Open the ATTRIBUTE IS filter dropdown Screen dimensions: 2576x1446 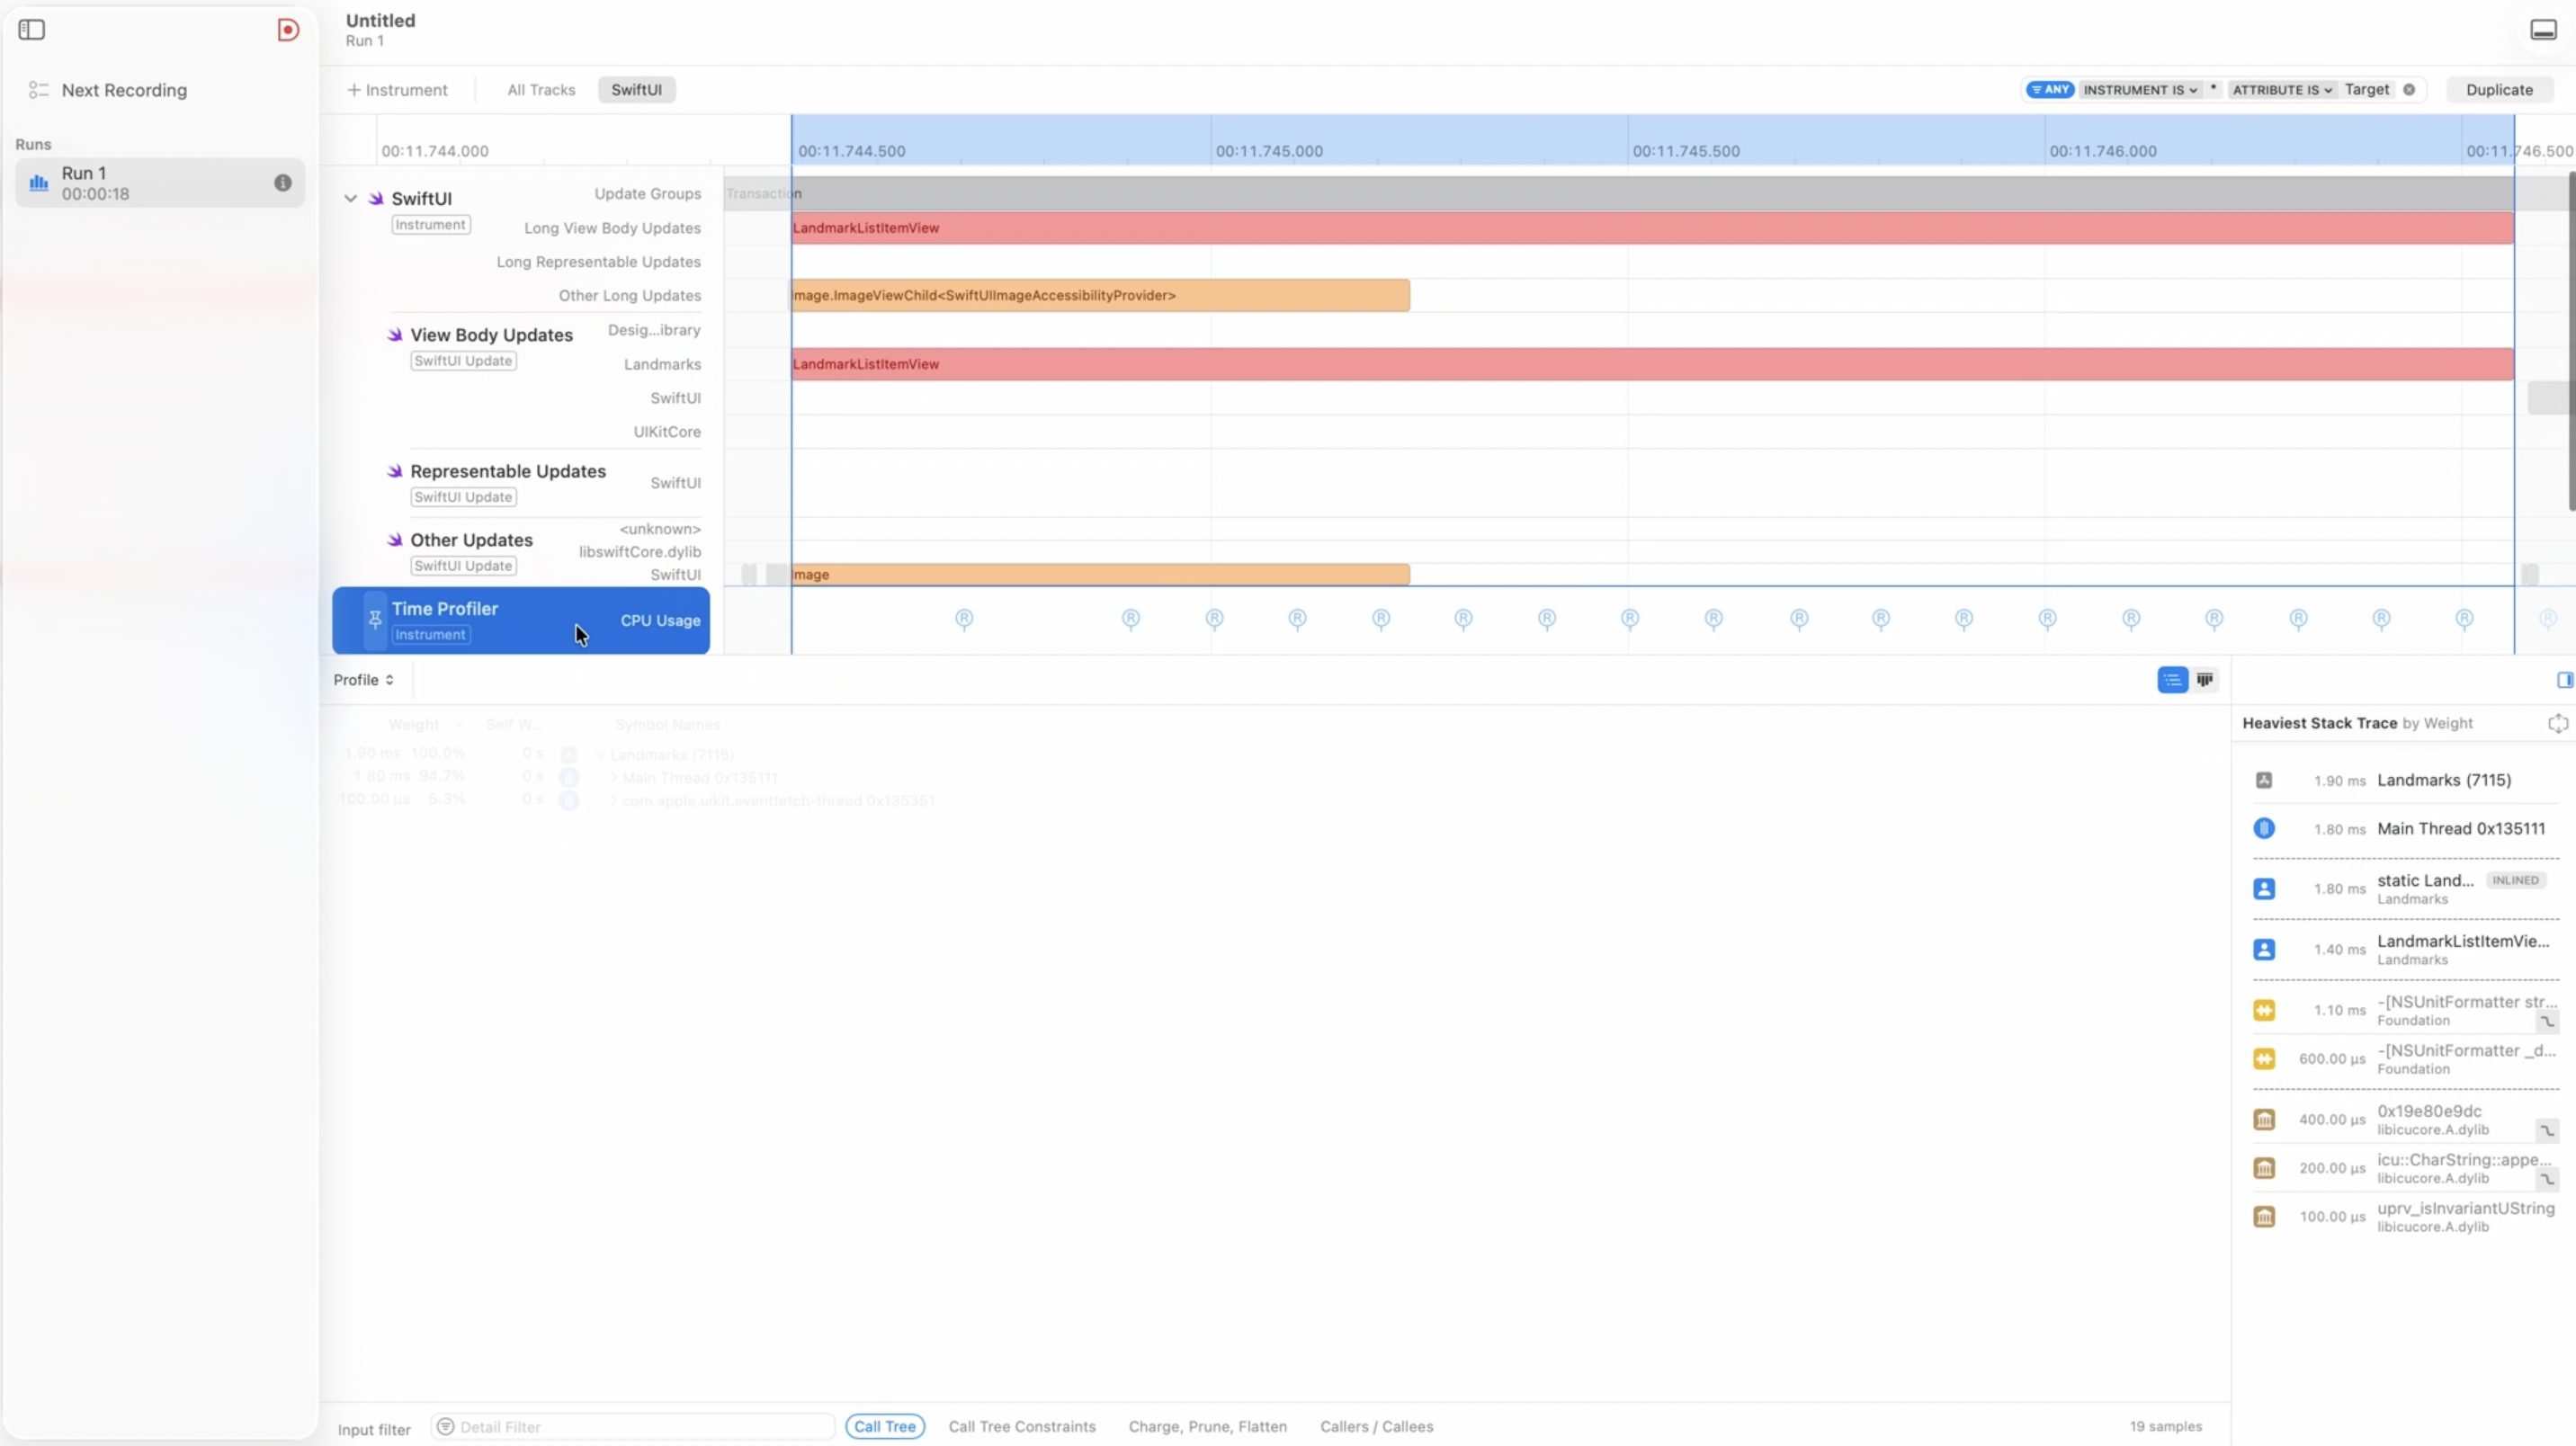[2282, 90]
